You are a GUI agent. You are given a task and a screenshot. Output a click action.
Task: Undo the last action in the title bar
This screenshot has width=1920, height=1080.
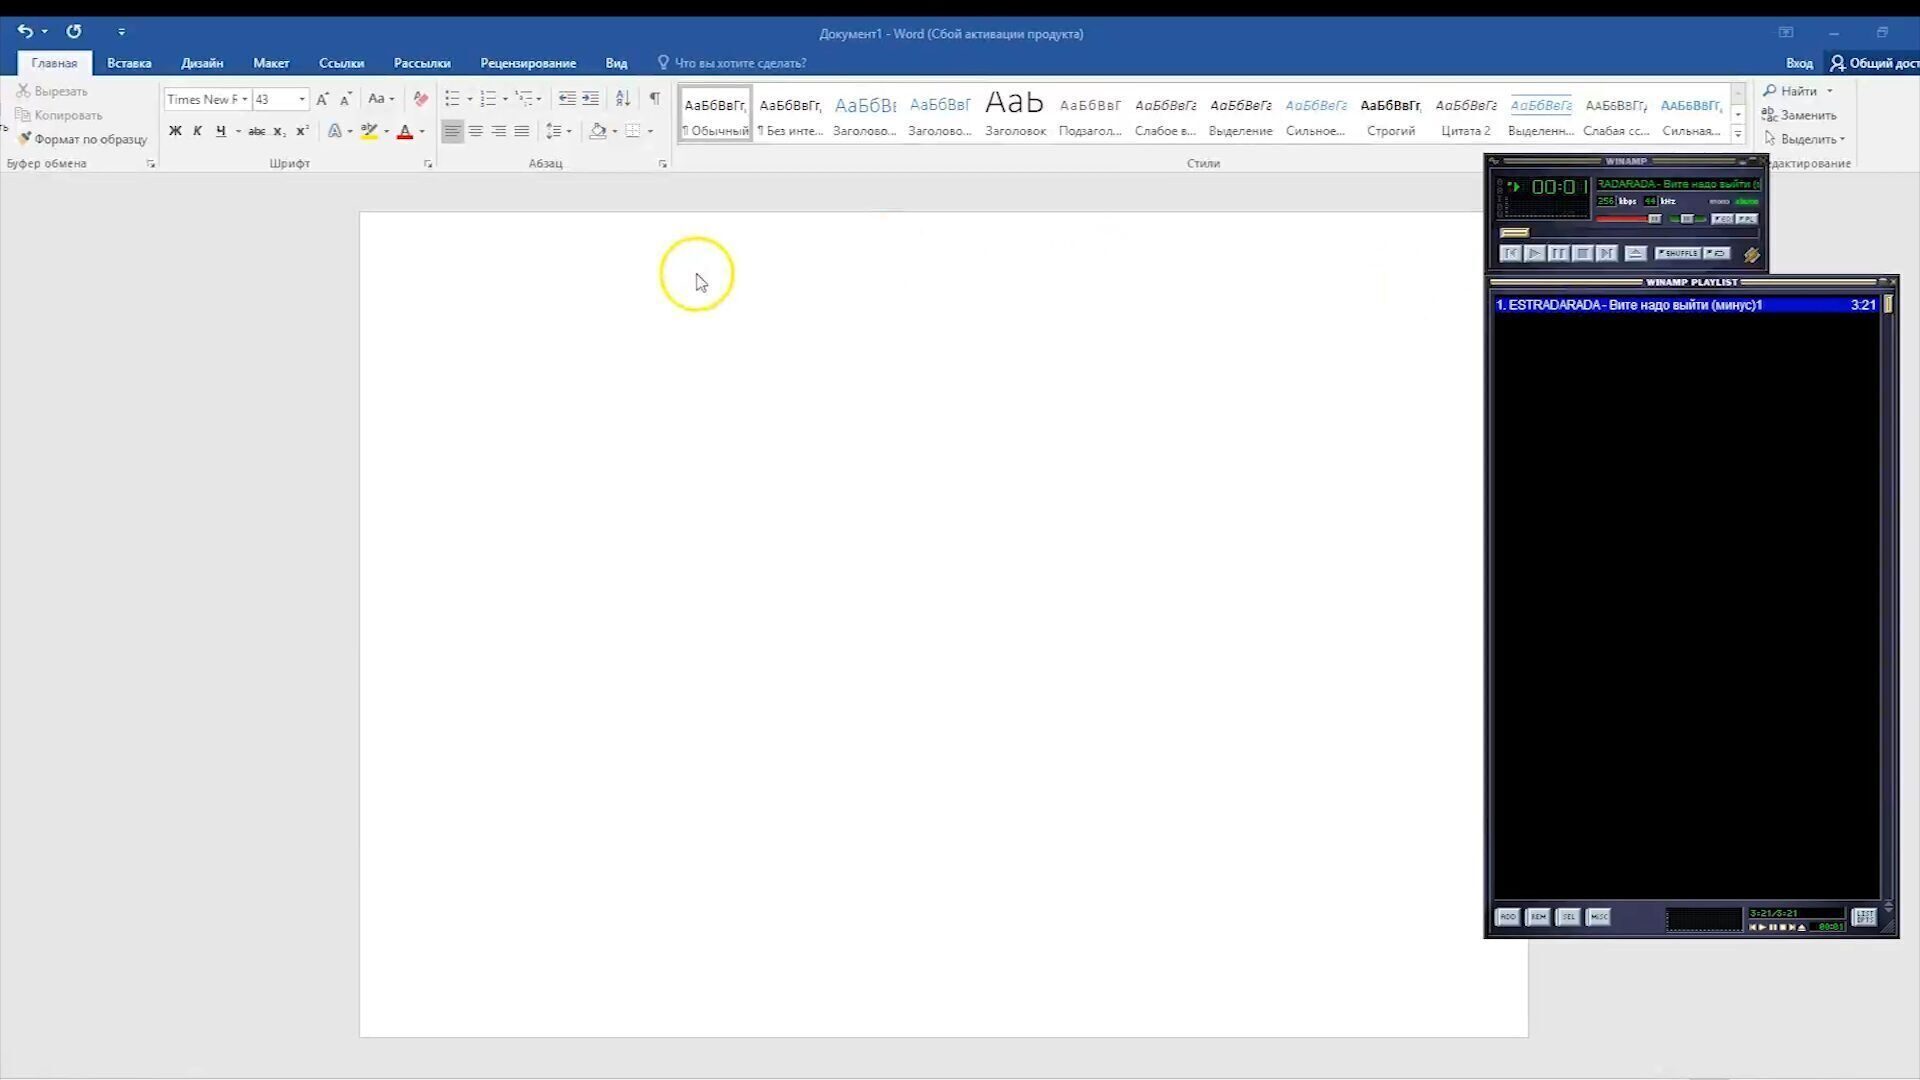(25, 32)
